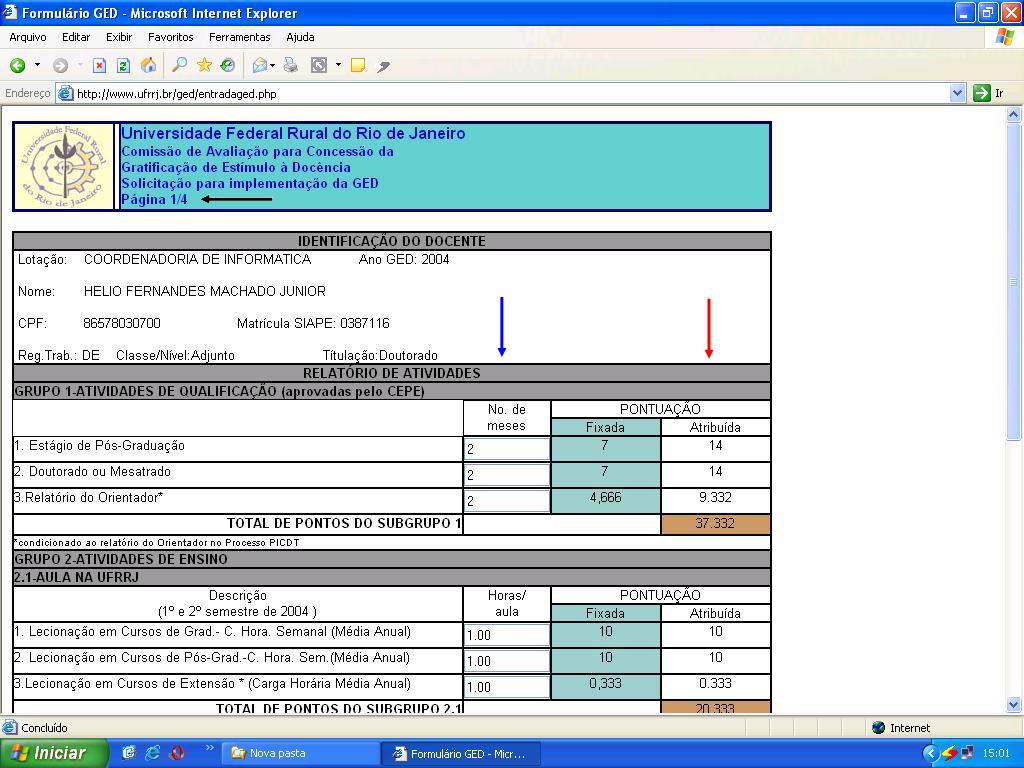Open the Ajuda menu
1024x768 pixels.
pos(300,37)
